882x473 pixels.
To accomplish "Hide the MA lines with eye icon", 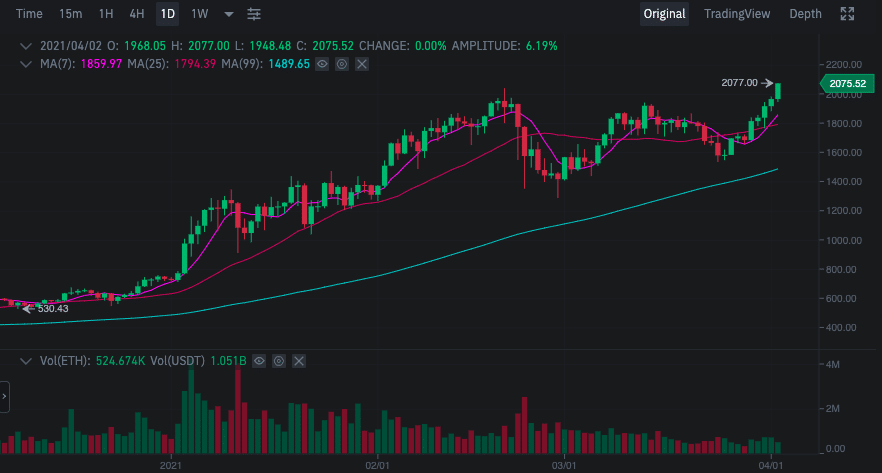I will click(x=322, y=64).
